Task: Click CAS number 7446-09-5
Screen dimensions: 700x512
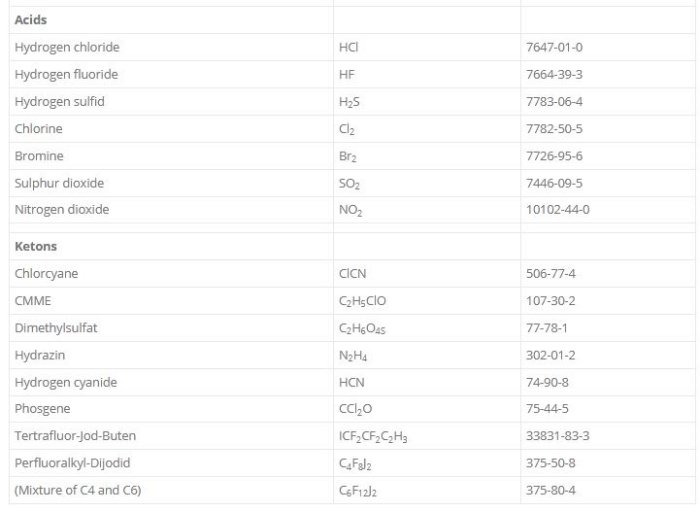Action: tap(554, 183)
